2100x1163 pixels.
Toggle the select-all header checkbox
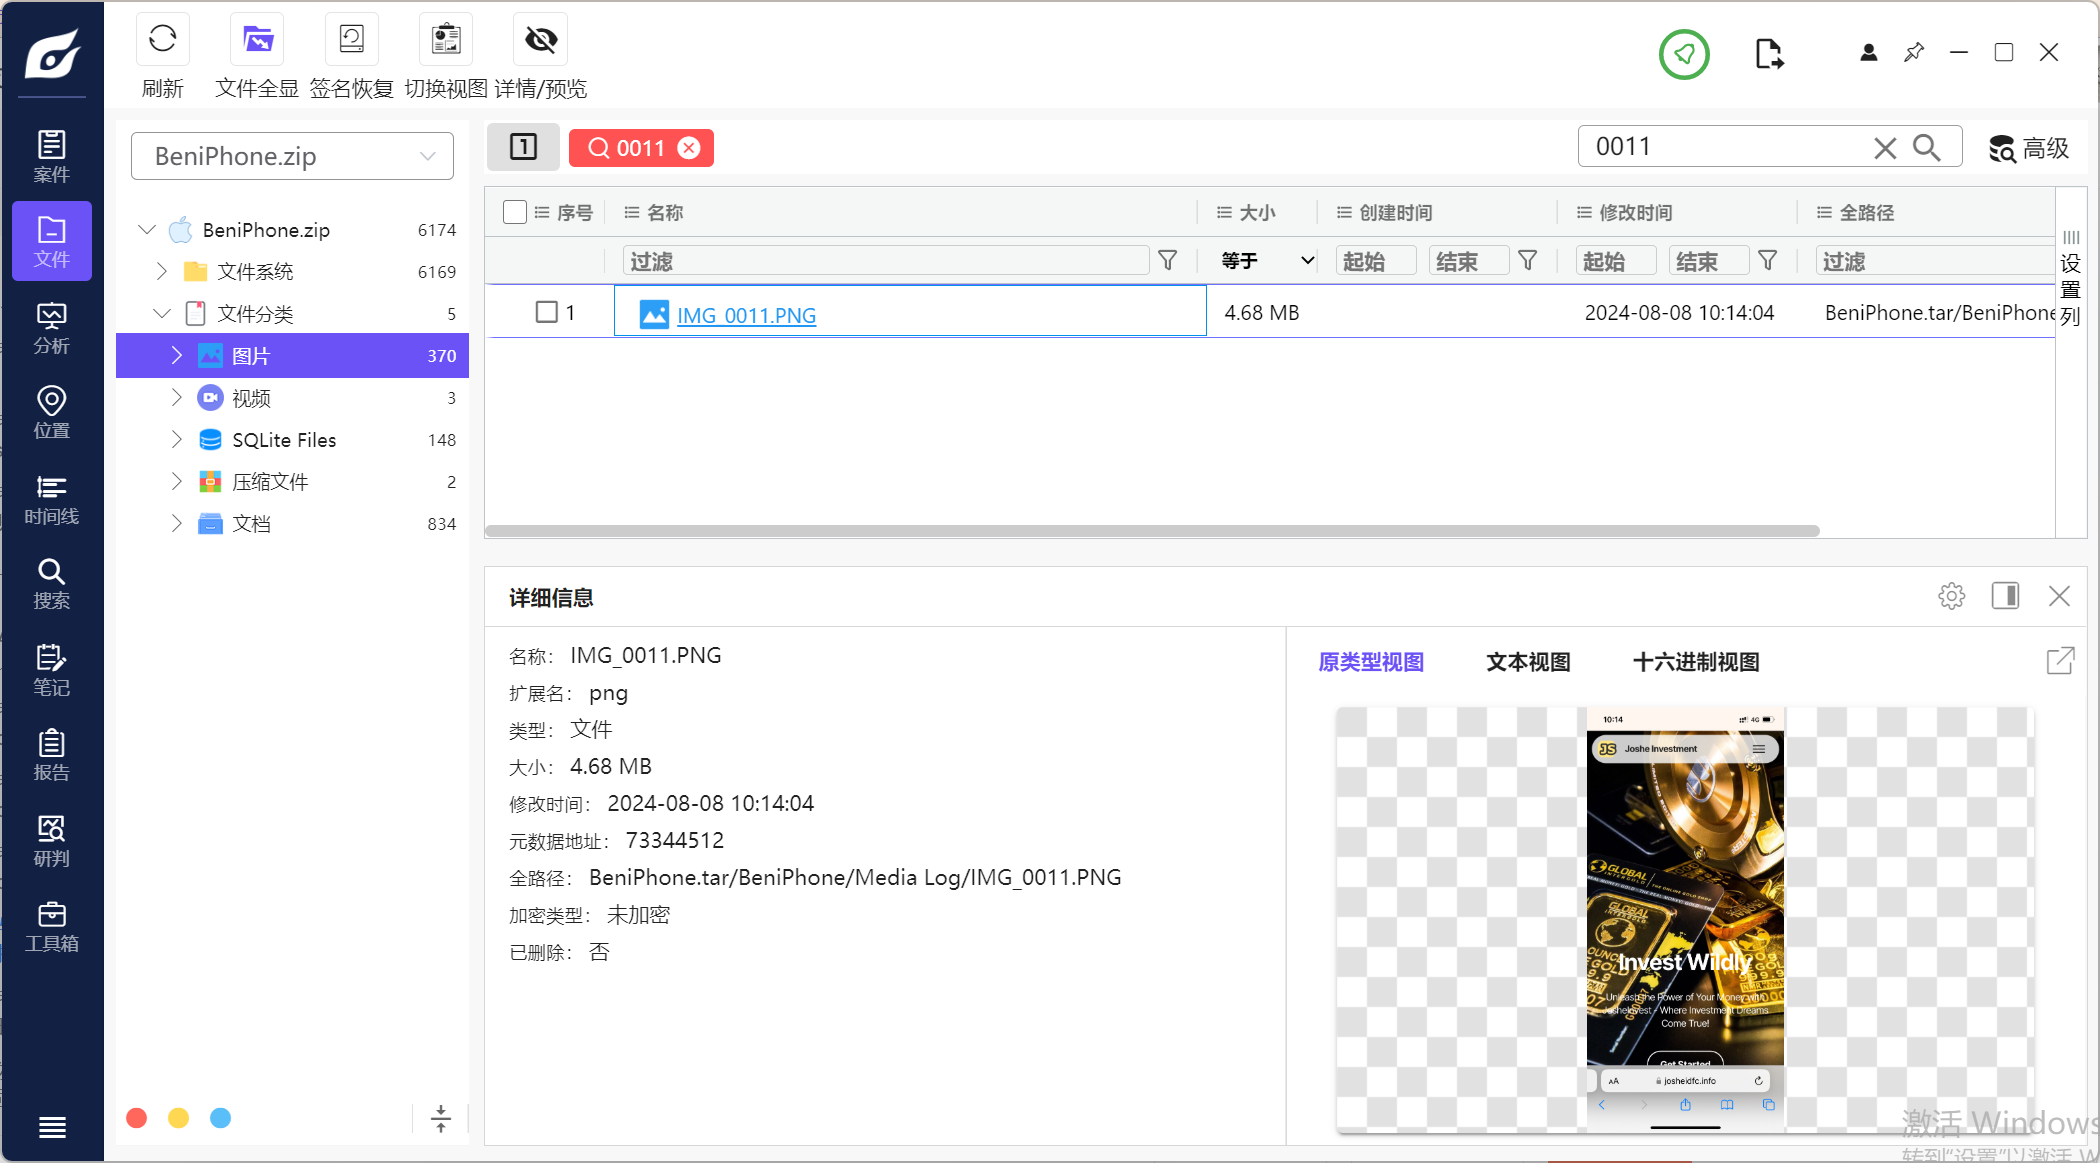(515, 212)
